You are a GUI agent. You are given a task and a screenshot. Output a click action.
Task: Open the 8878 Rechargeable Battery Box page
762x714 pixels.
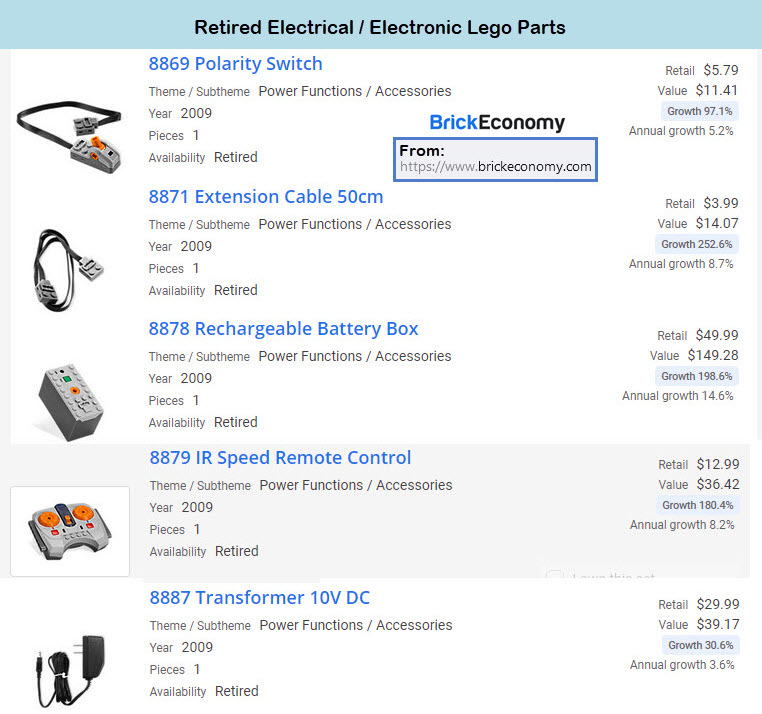283,329
